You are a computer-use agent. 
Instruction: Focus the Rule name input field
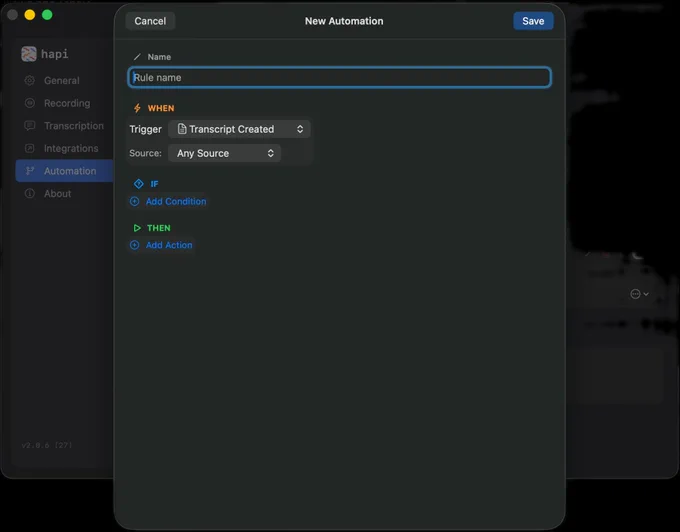pos(340,77)
